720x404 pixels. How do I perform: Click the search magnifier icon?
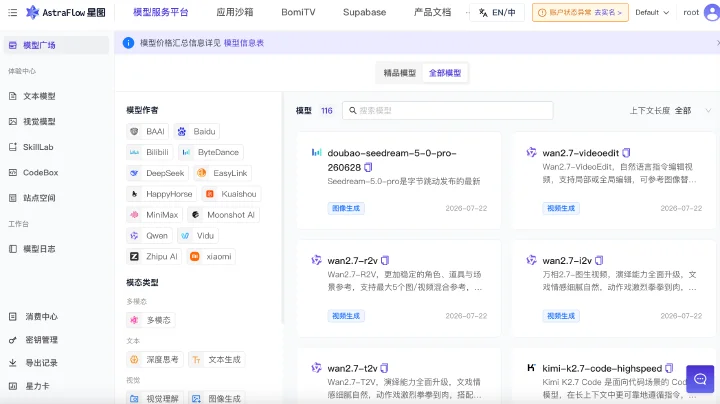353,111
